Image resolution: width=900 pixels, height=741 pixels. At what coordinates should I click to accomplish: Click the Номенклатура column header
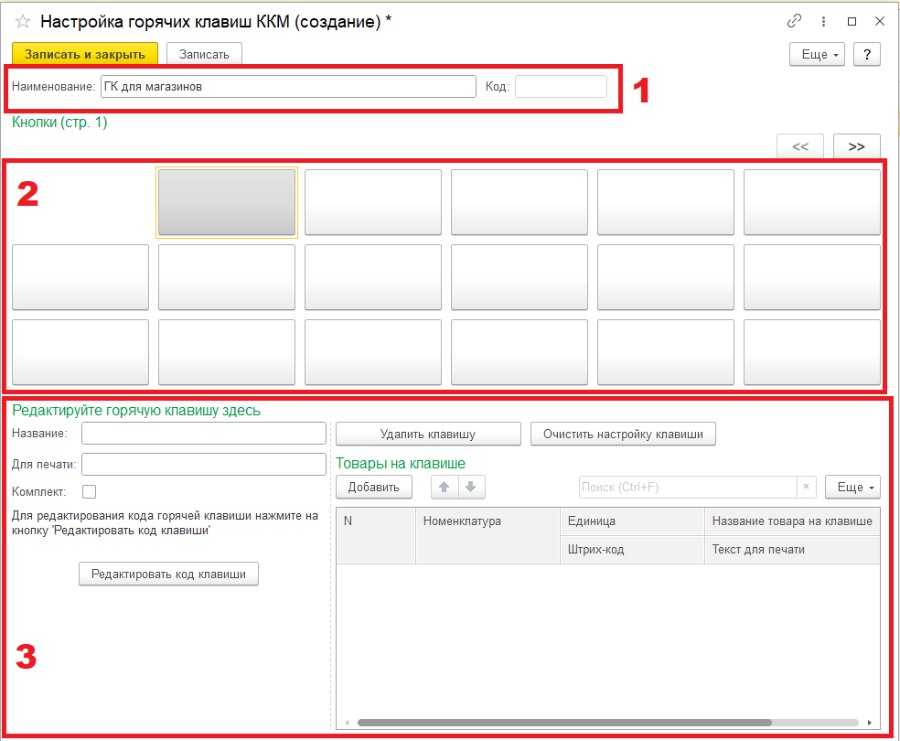487,535
